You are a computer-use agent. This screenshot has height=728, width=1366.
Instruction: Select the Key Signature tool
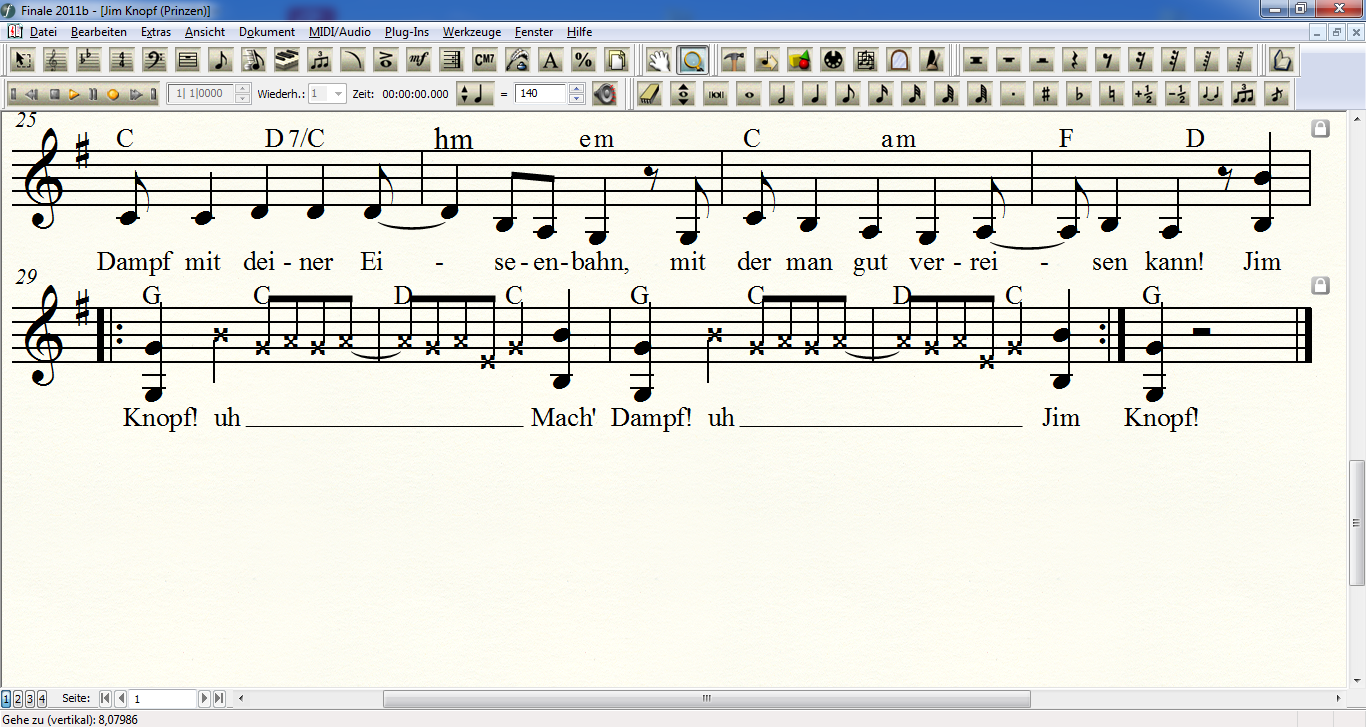[x=88, y=60]
